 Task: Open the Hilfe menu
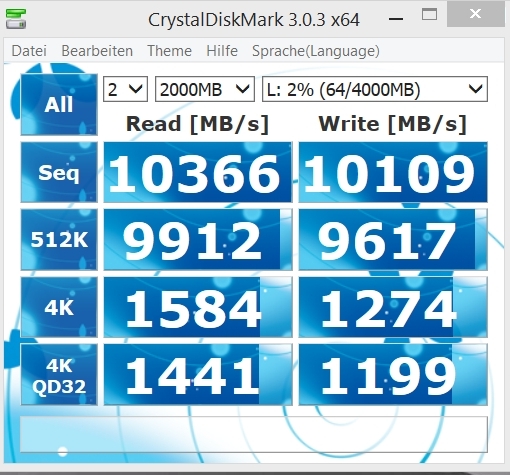point(222,51)
